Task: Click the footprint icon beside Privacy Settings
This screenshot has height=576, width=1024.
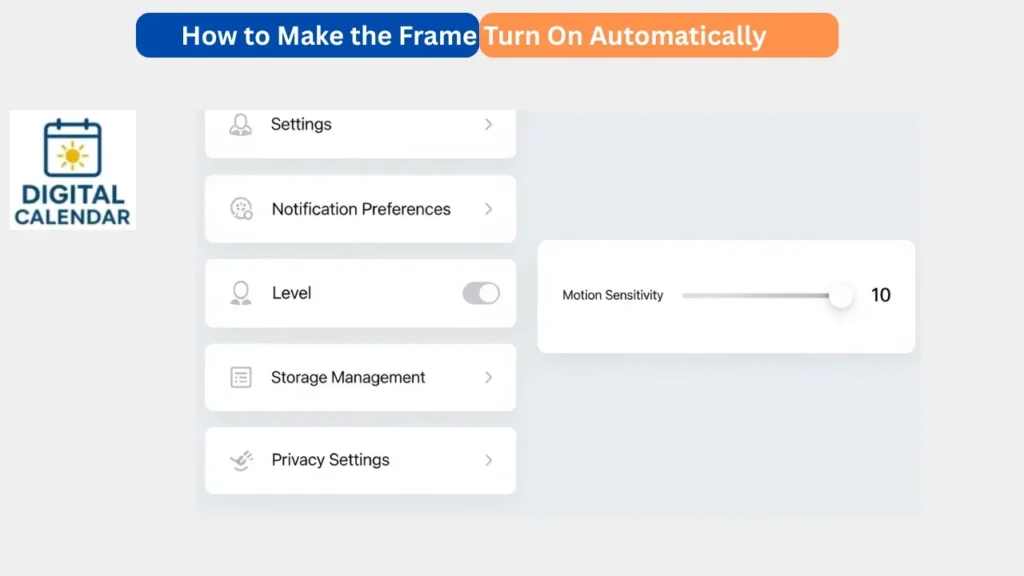Action: pos(240,460)
